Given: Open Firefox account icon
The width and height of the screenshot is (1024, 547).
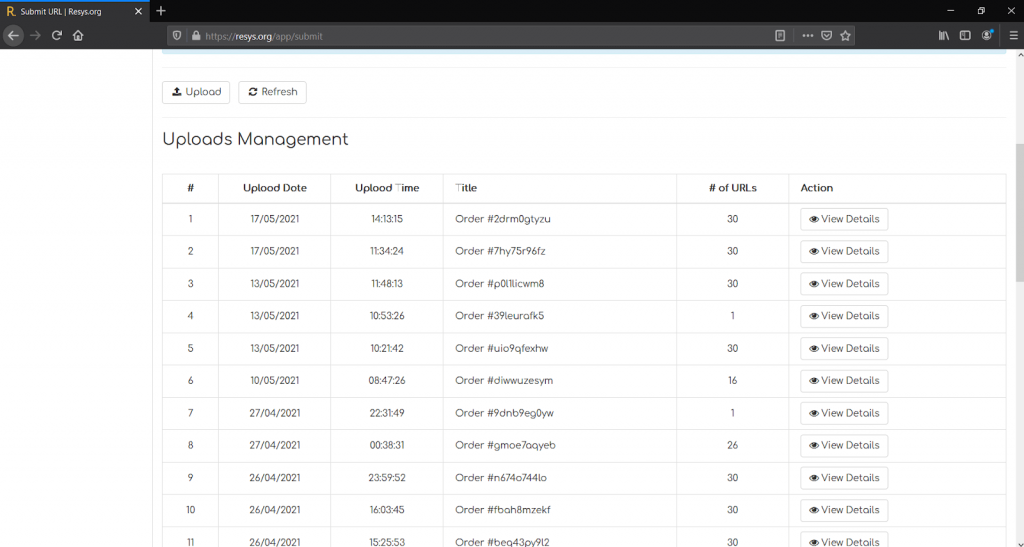Looking at the screenshot, I should [x=987, y=36].
